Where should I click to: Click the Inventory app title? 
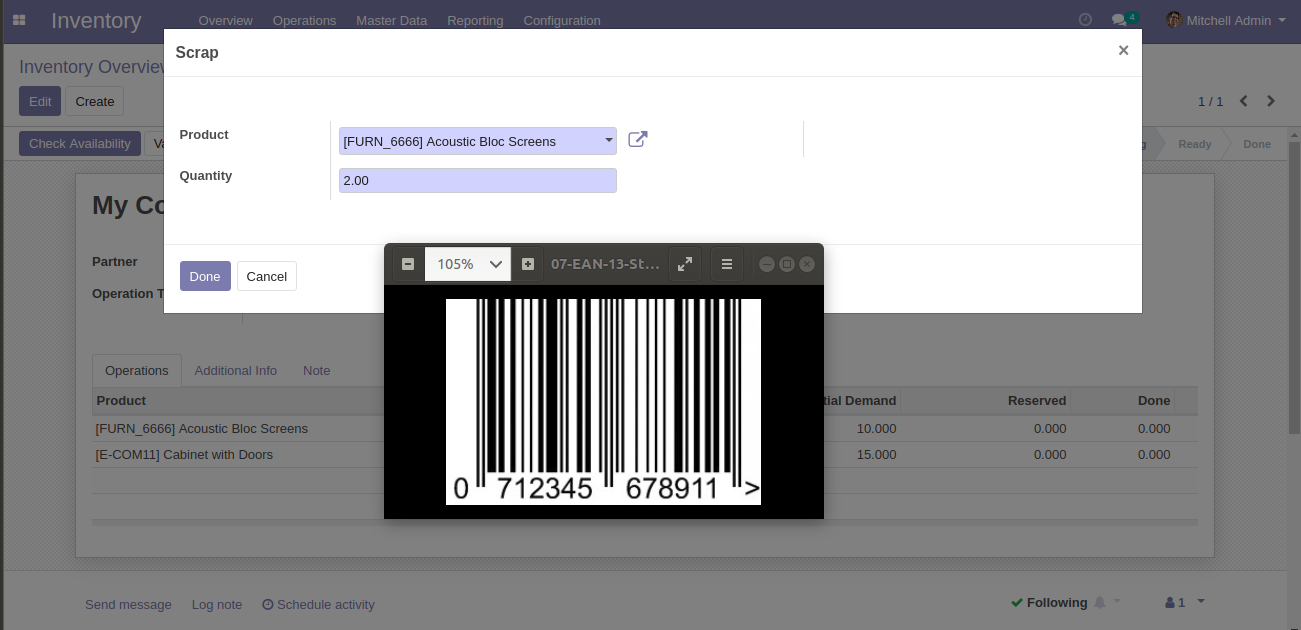click(x=96, y=20)
